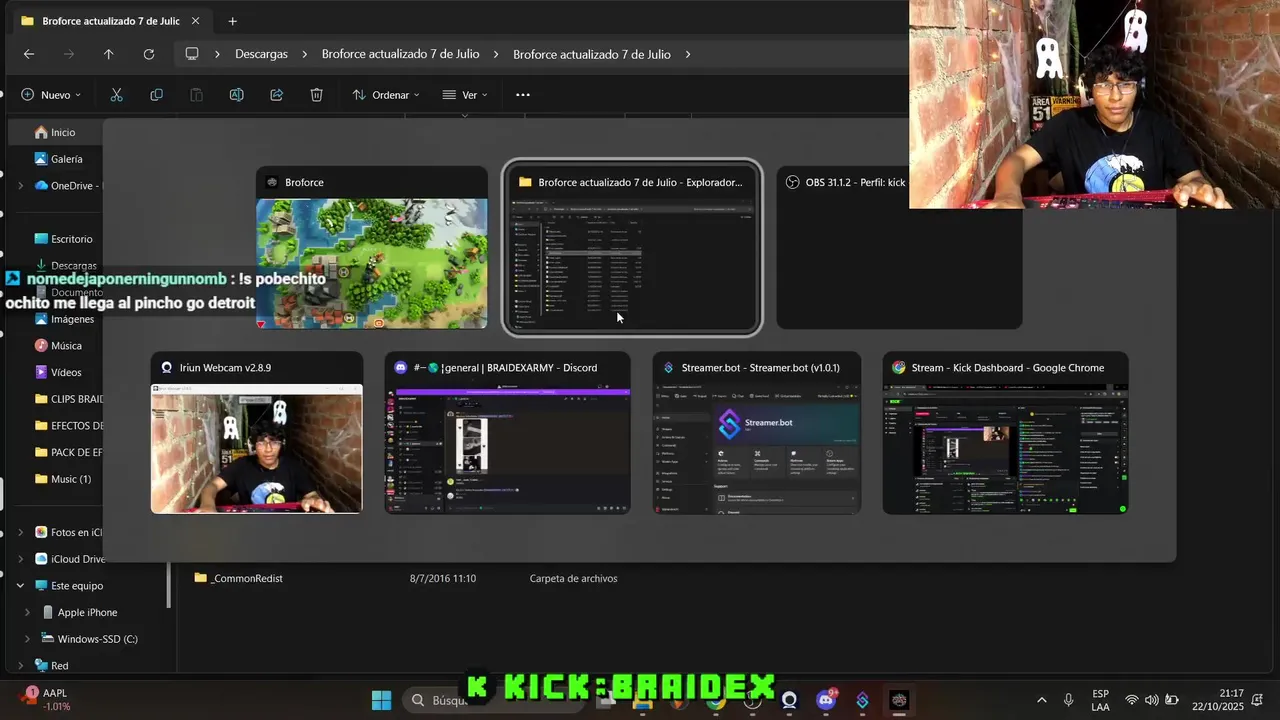Click the Rename icon in Explorer toolbar
The height and width of the screenshot is (720, 1280).
tap(236, 95)
